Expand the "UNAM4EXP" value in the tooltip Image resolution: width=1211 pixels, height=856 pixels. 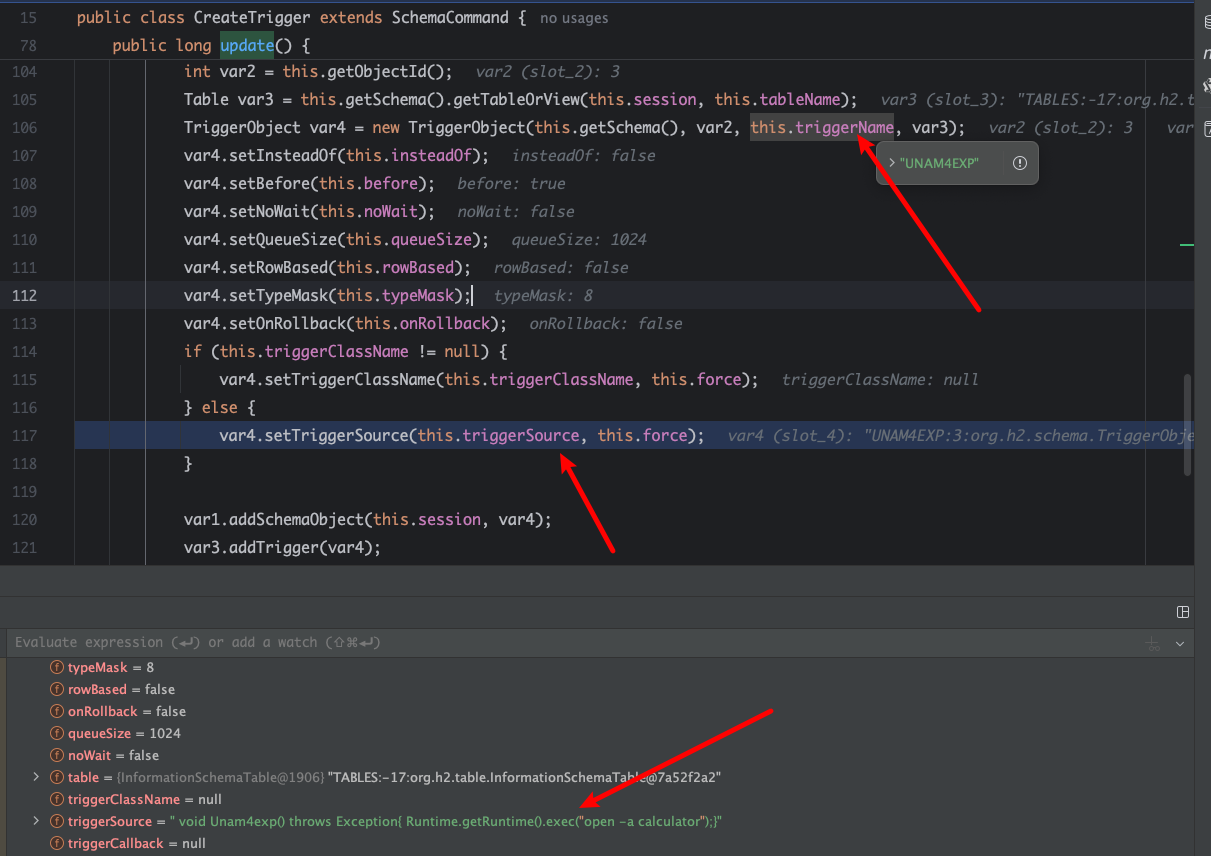click(892, 163)
